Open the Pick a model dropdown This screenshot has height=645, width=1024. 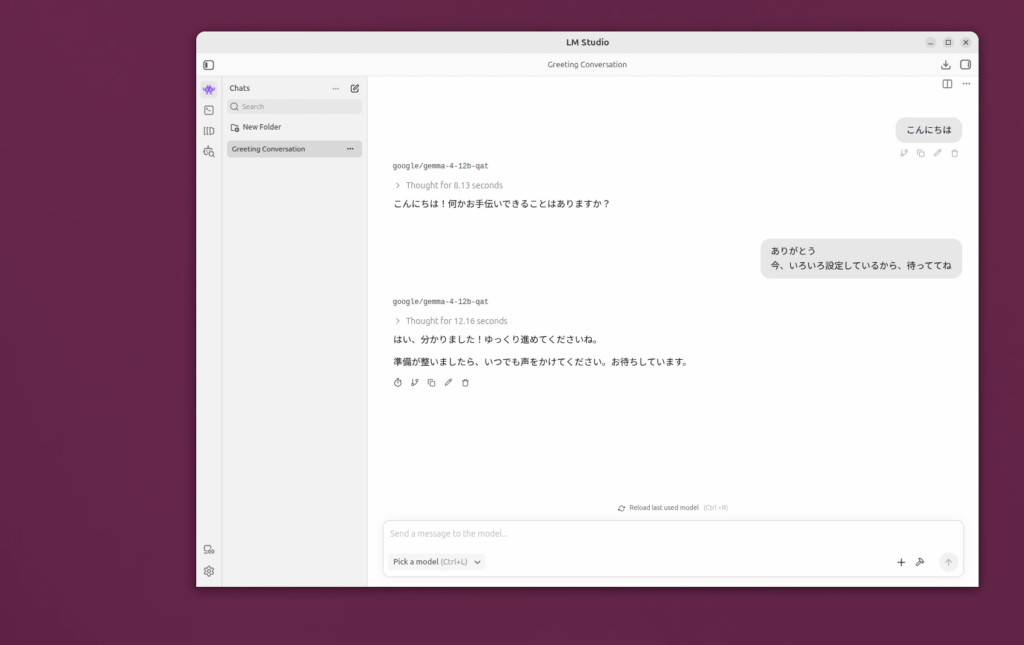click(x=437, y=562)
